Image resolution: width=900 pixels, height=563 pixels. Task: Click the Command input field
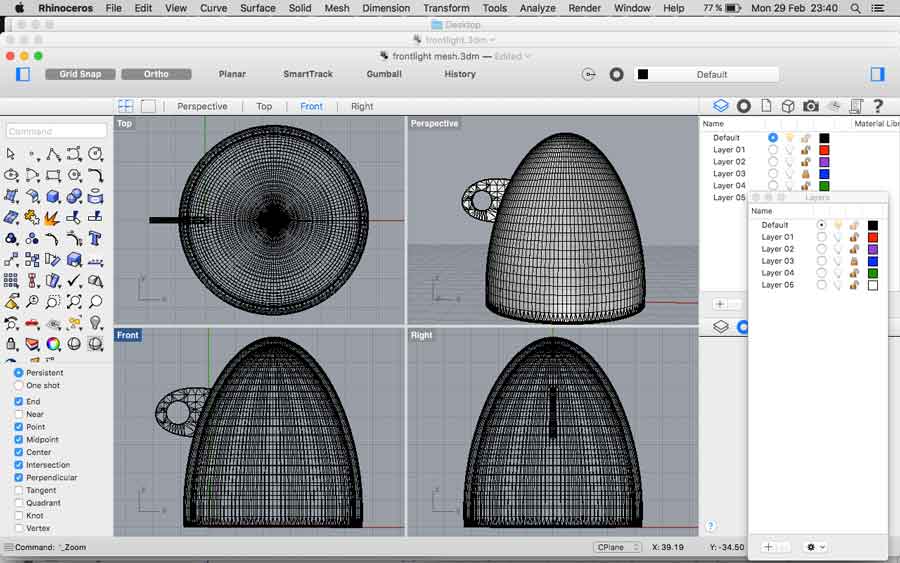[56, 131]
